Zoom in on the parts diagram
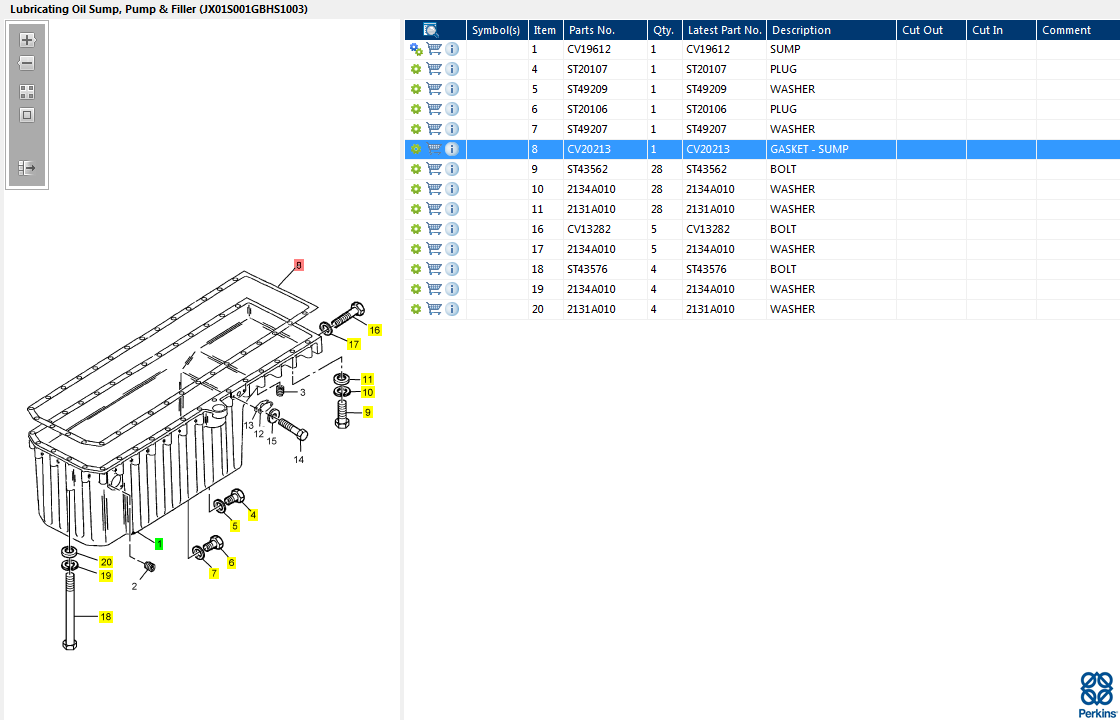 point(27,41)
